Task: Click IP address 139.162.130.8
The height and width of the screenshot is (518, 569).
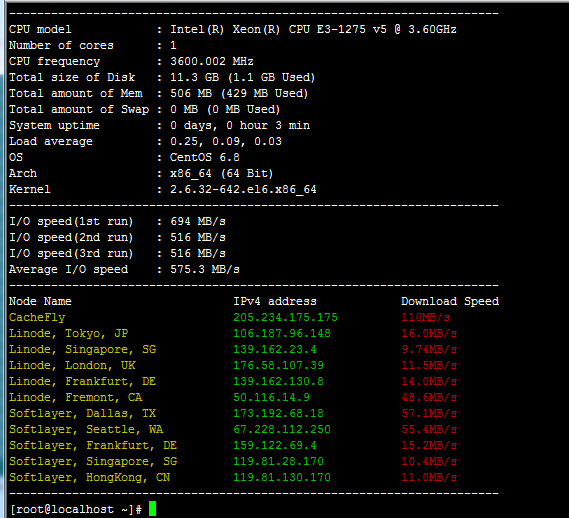Action: click(278, 381)
